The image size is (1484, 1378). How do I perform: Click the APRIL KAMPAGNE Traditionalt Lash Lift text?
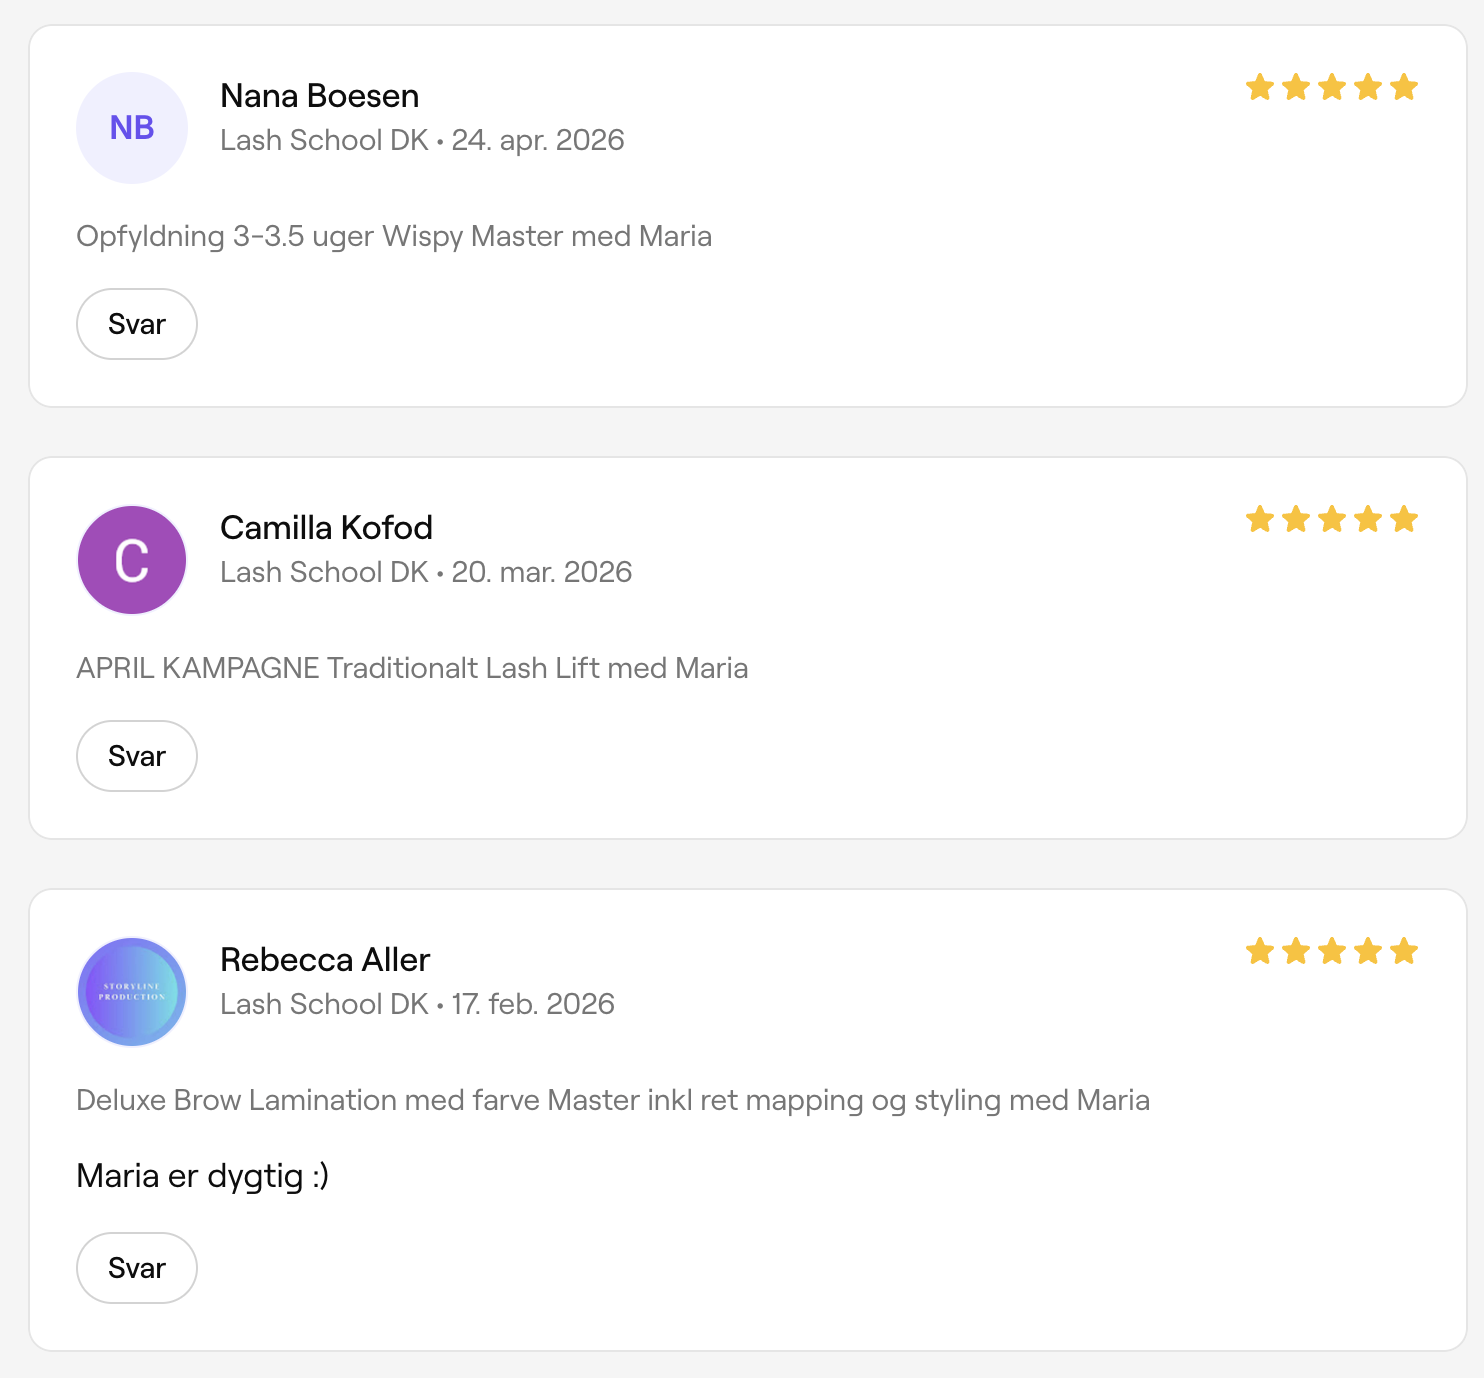(412, 668)
